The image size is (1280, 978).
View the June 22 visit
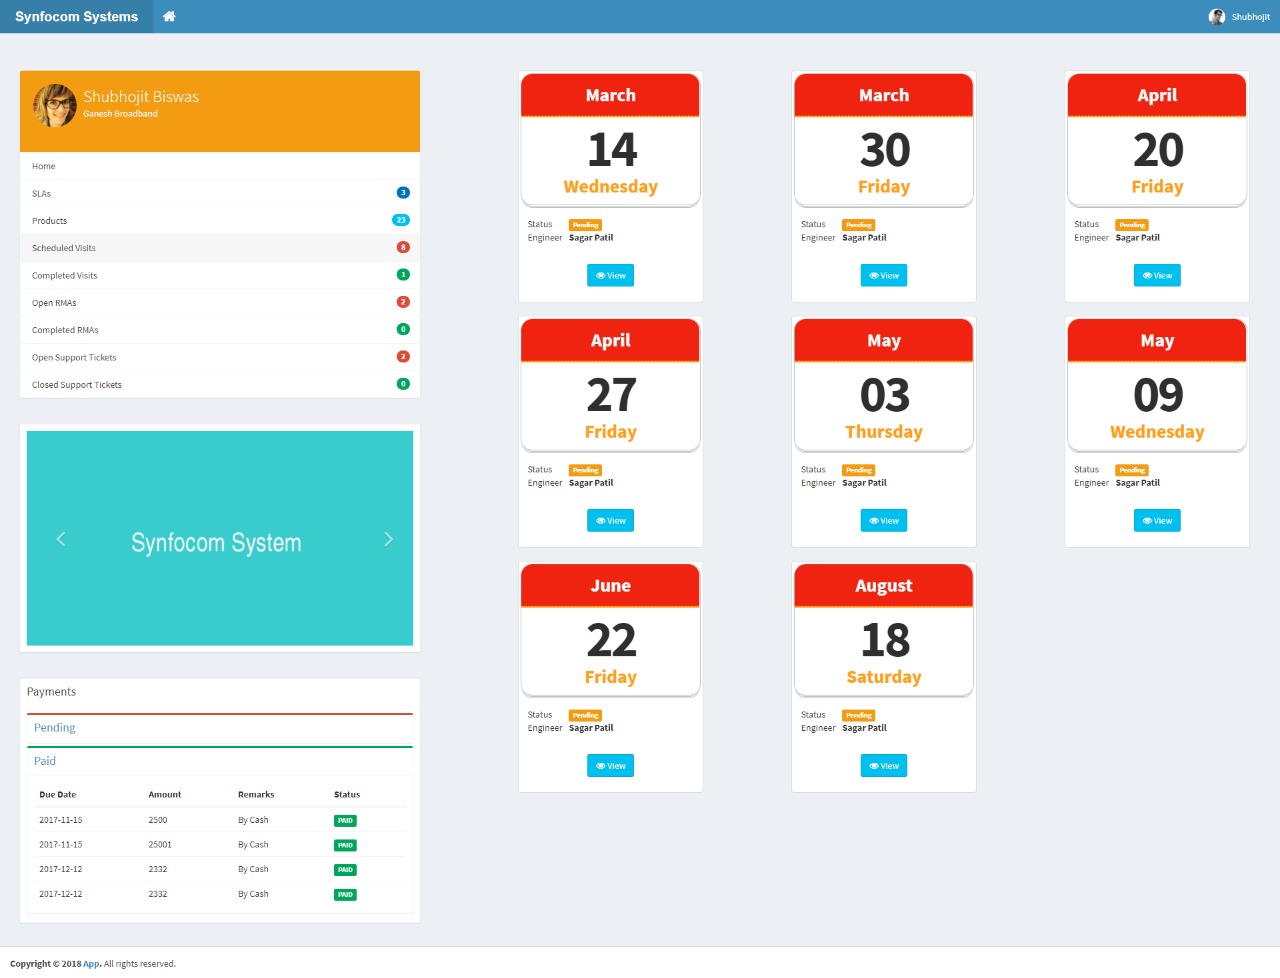coord(610,766)
